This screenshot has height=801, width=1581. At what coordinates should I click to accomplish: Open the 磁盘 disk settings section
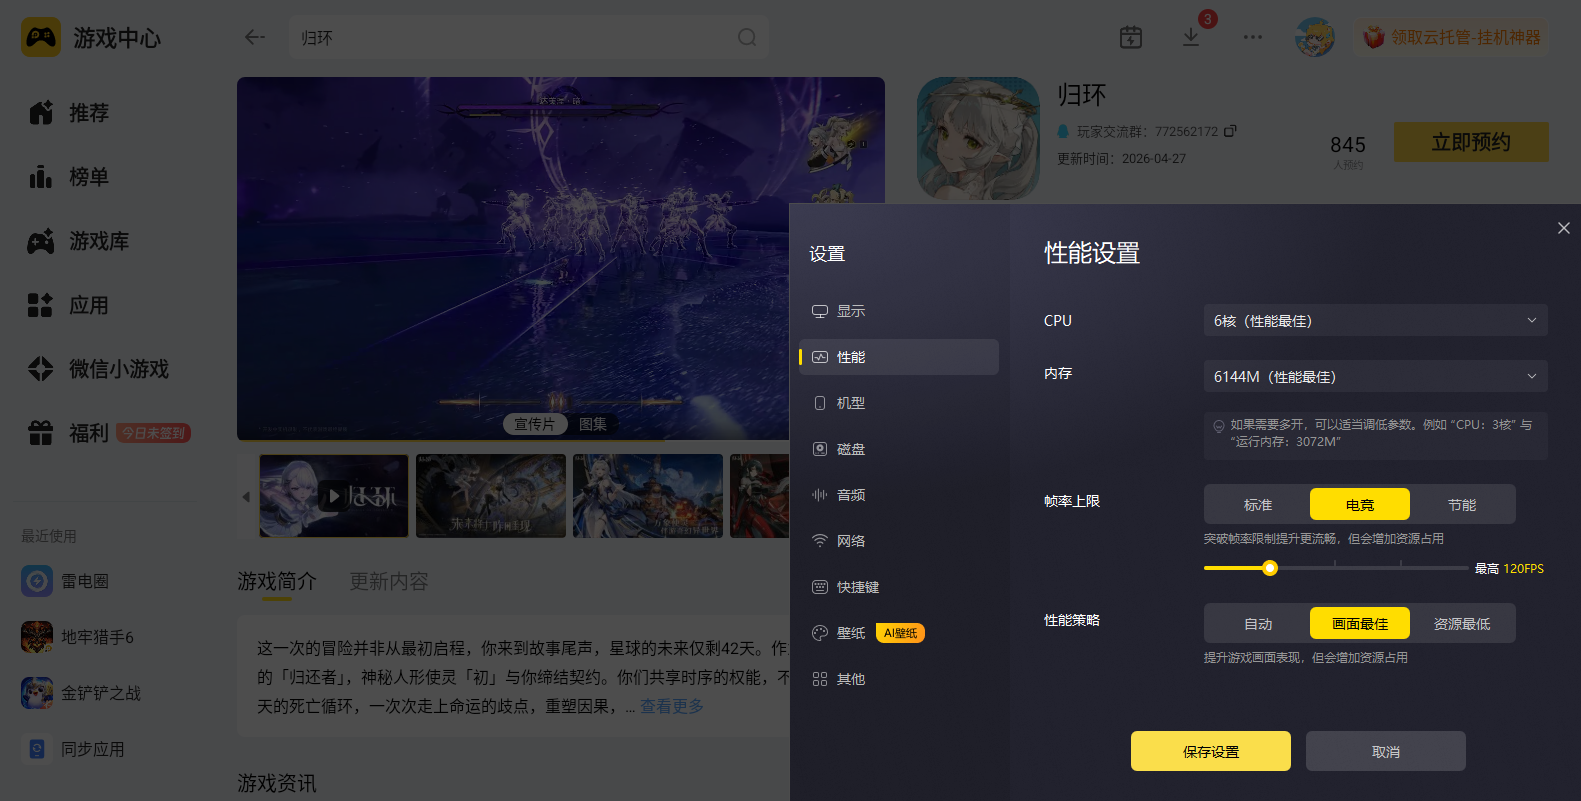[898, 449]
